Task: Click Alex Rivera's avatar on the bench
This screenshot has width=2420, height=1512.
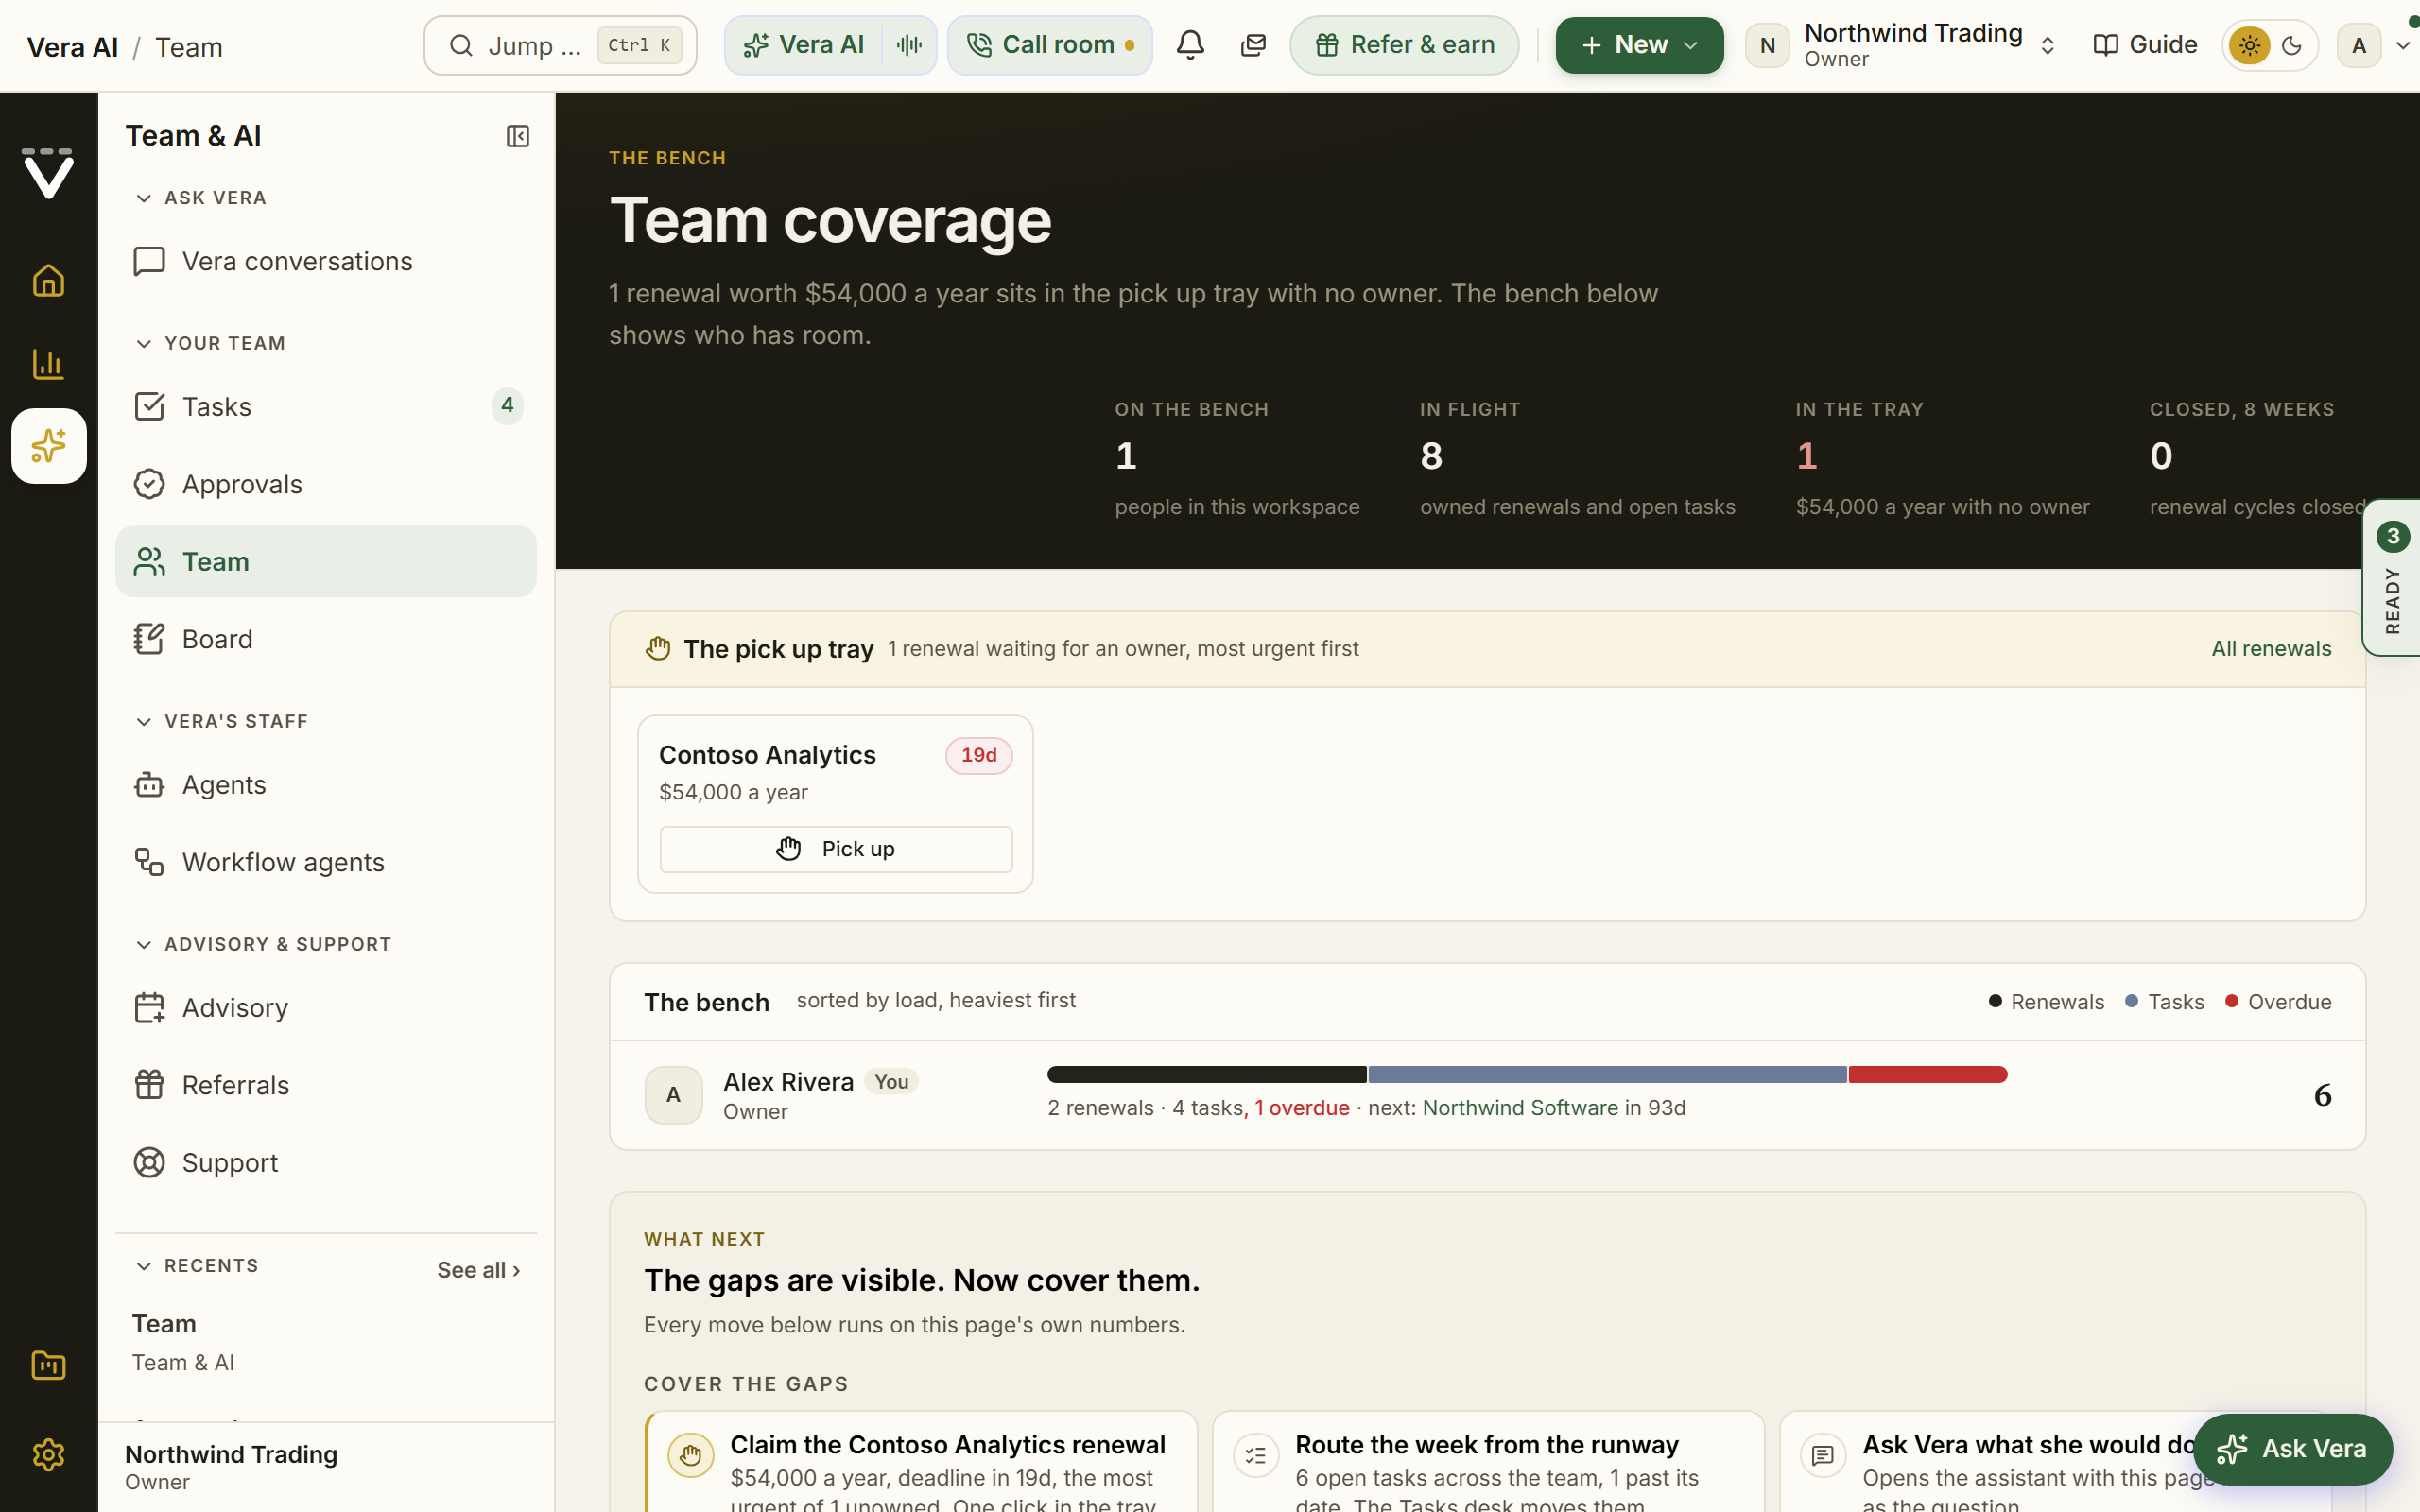Action: pos(673,1095)
